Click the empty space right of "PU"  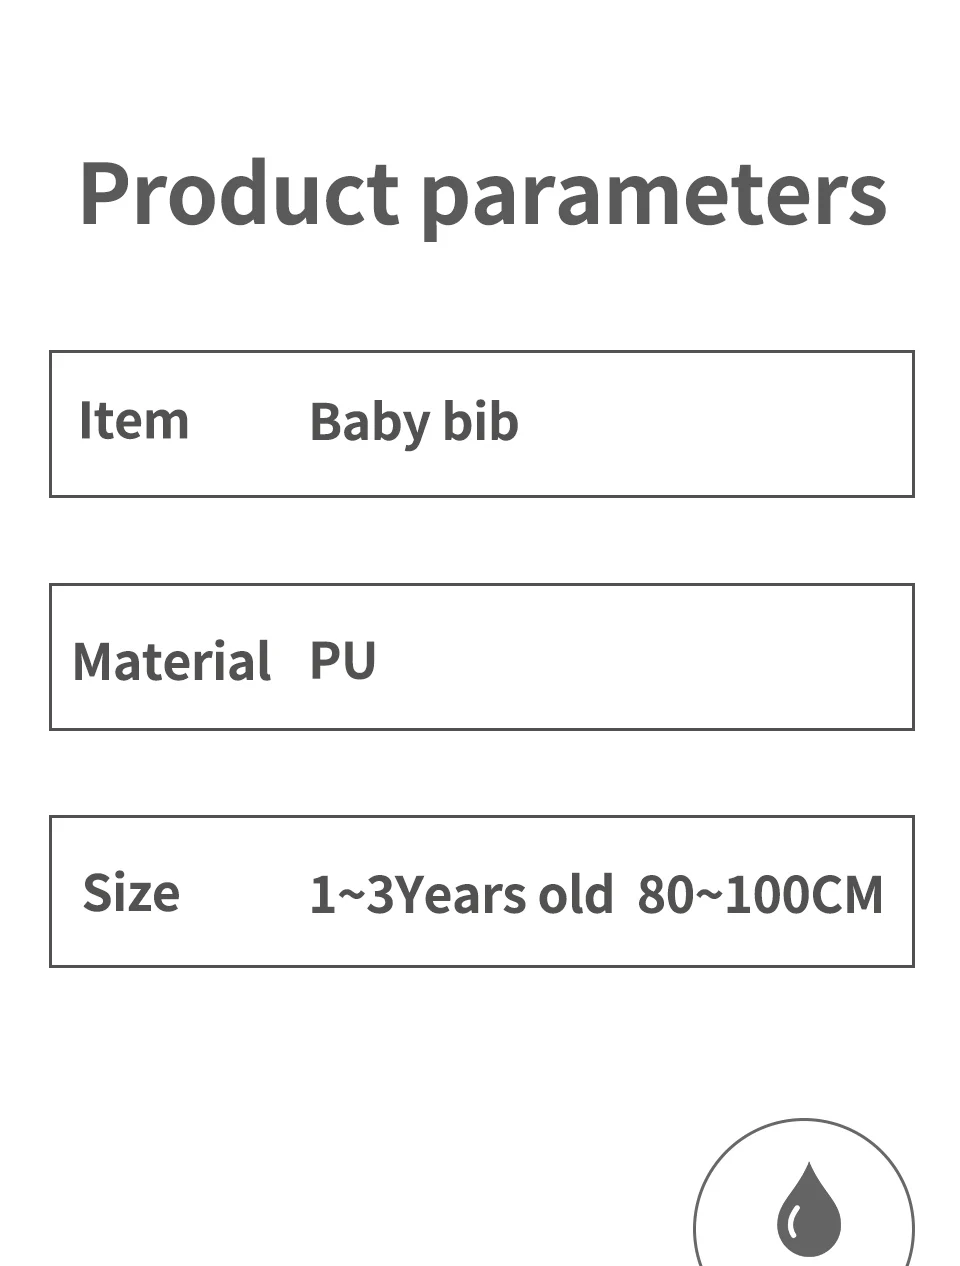[x=640, y=660]
